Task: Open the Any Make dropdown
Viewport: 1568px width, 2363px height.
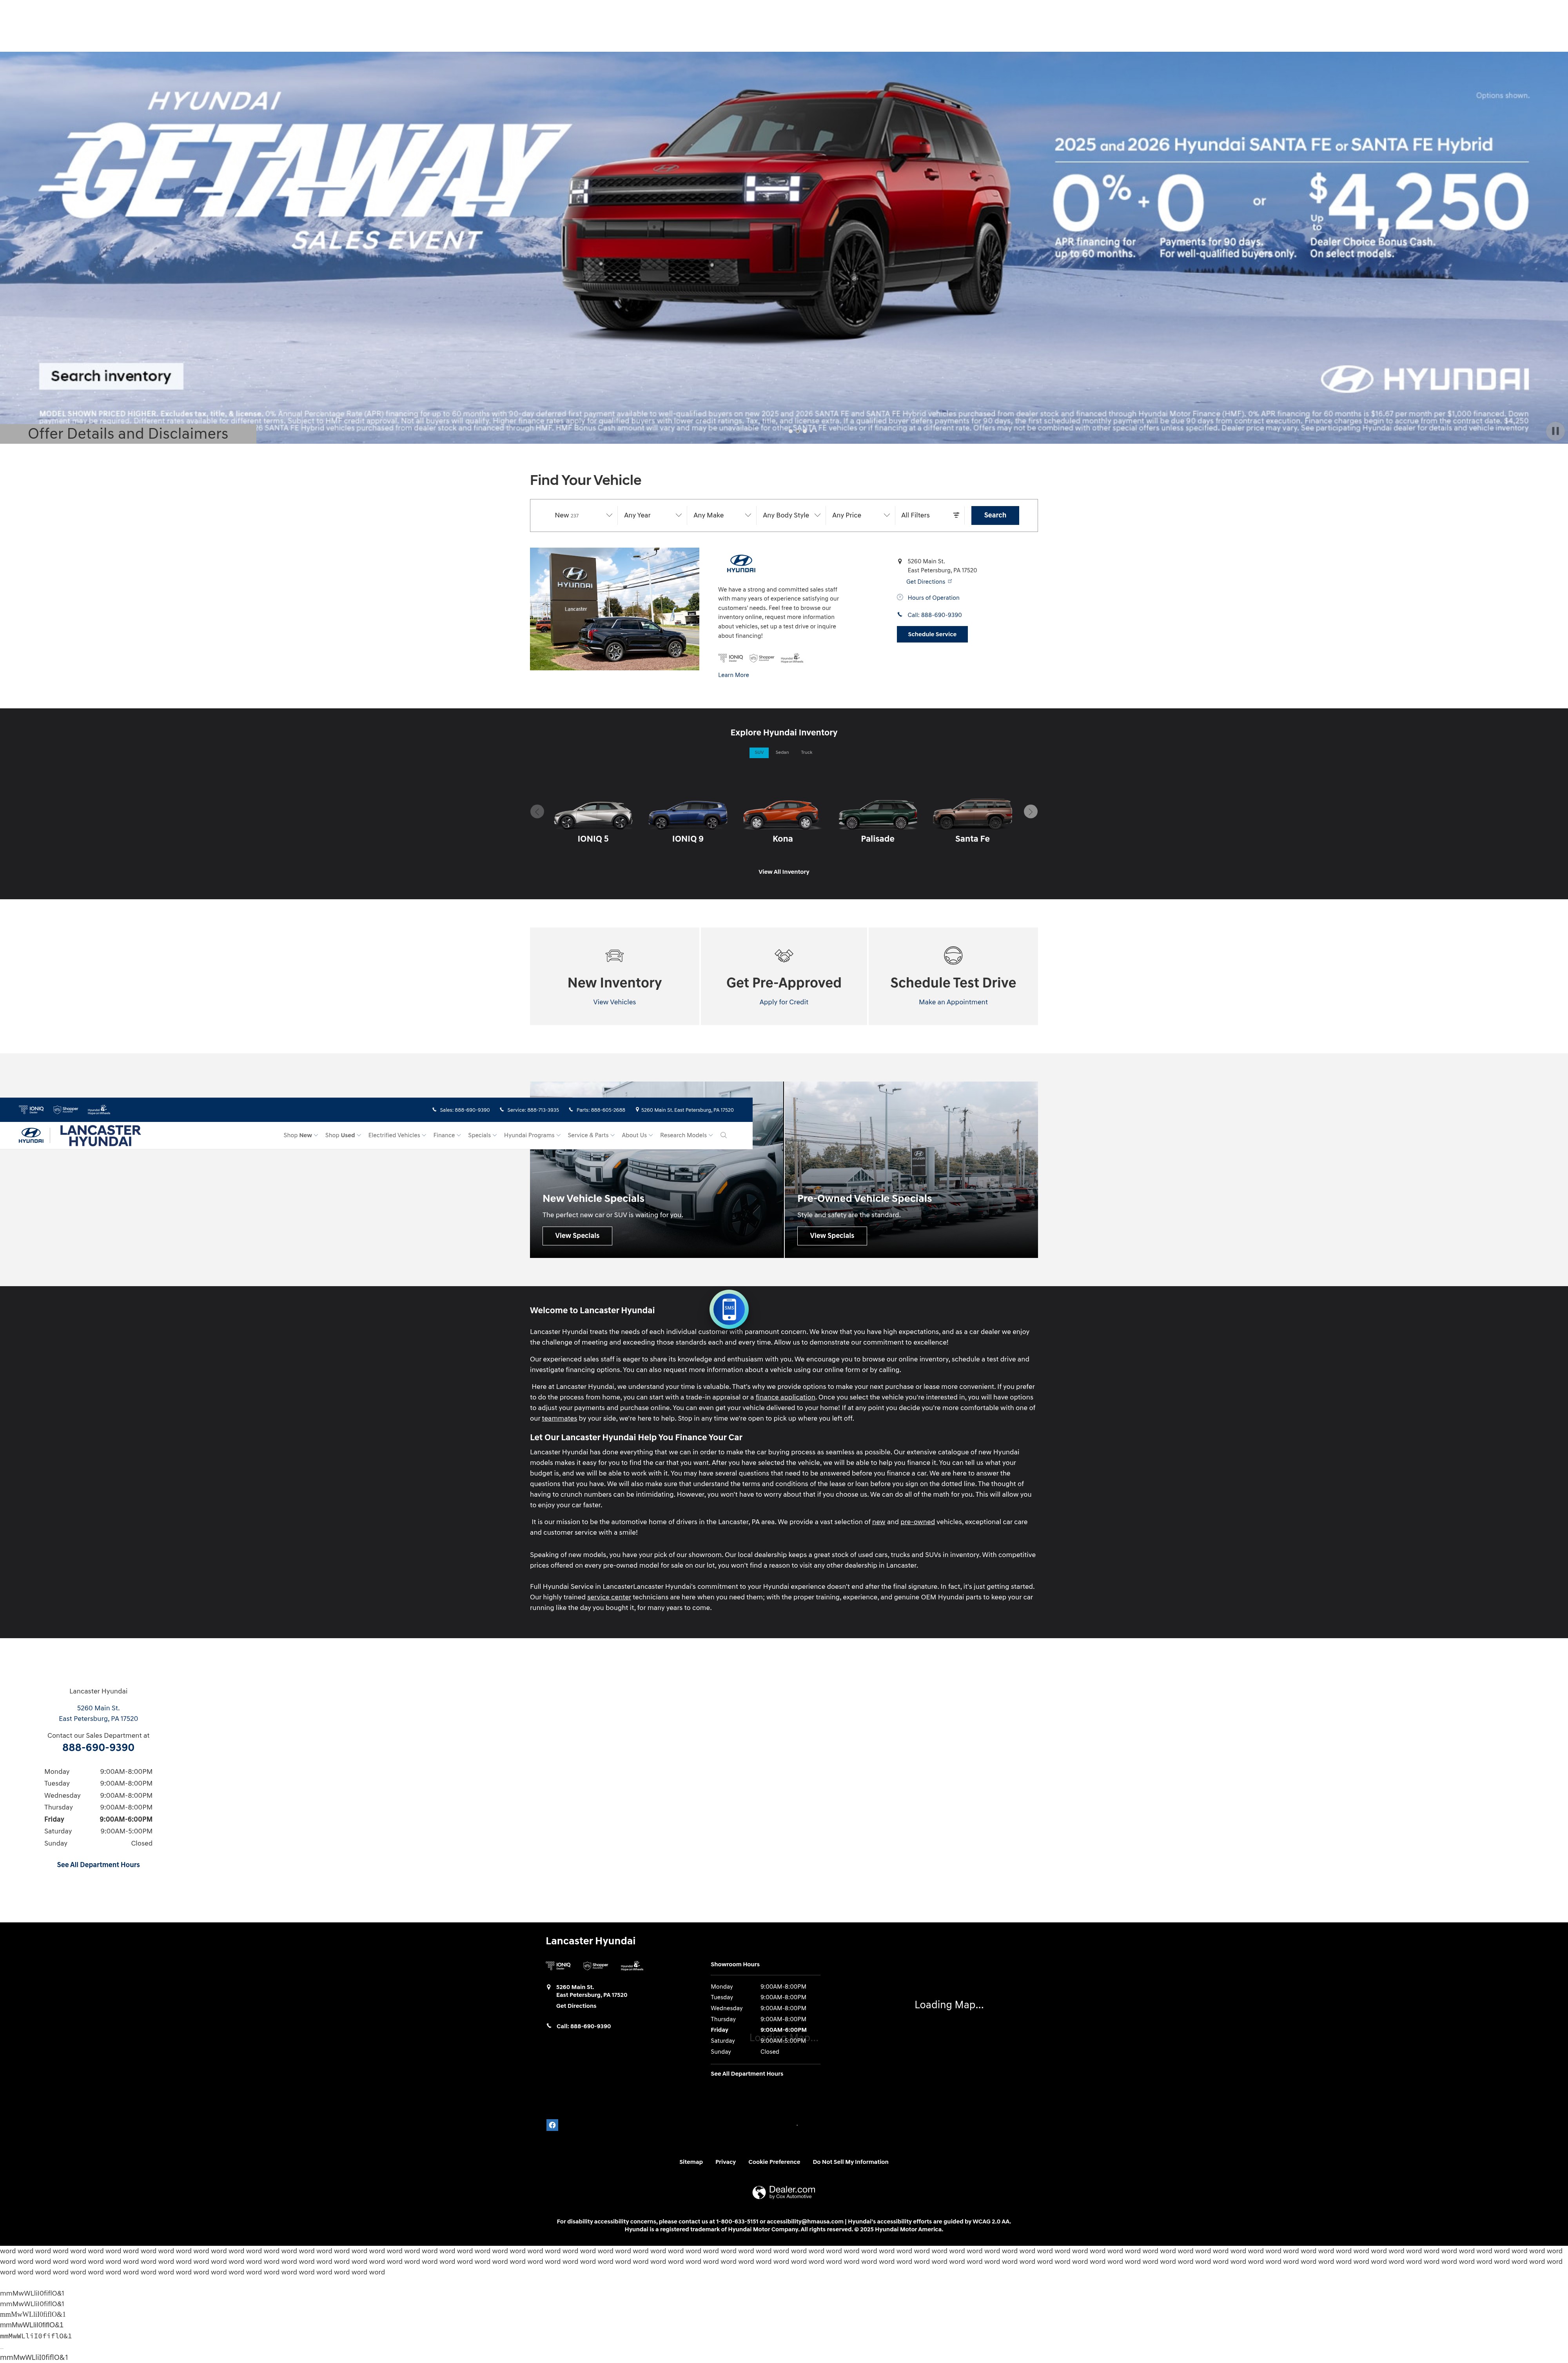Action: pos(722,515)
